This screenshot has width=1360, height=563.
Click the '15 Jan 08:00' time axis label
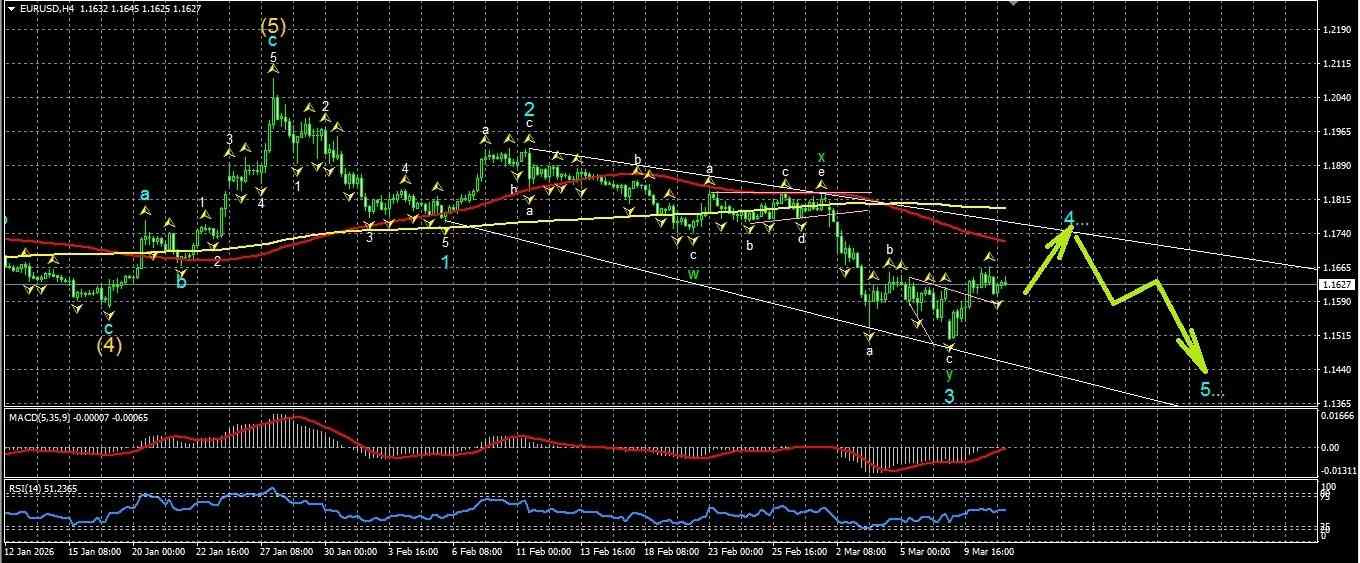94,551
